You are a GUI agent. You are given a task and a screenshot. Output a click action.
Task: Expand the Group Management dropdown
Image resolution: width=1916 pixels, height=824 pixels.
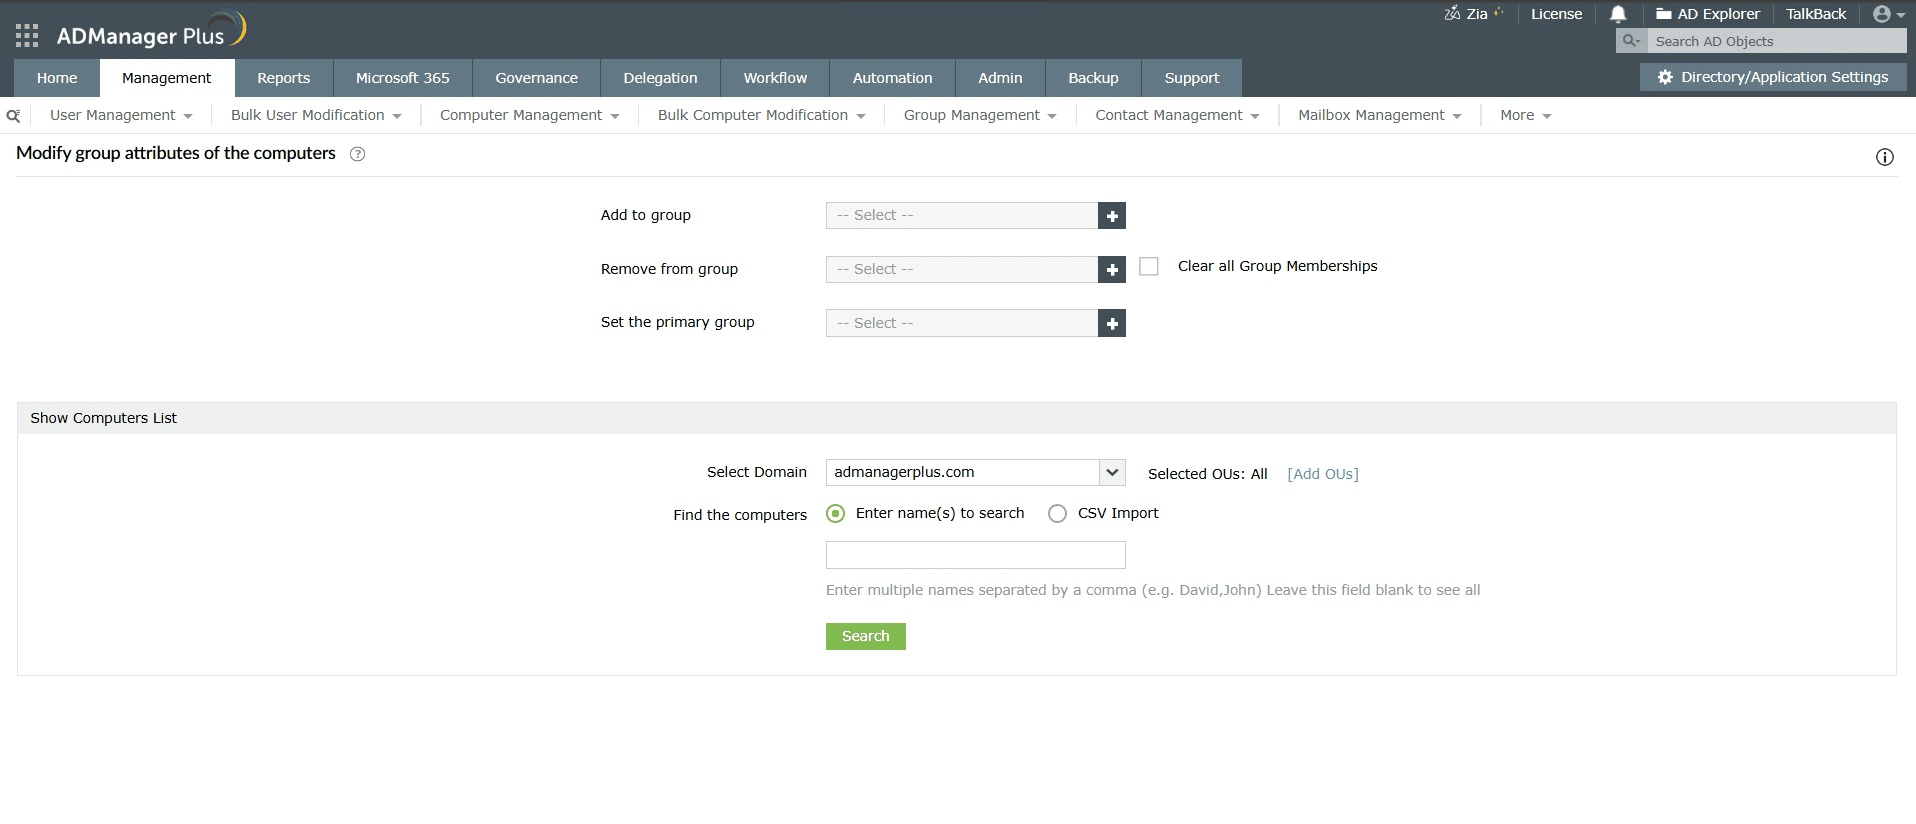click(980, 116)
